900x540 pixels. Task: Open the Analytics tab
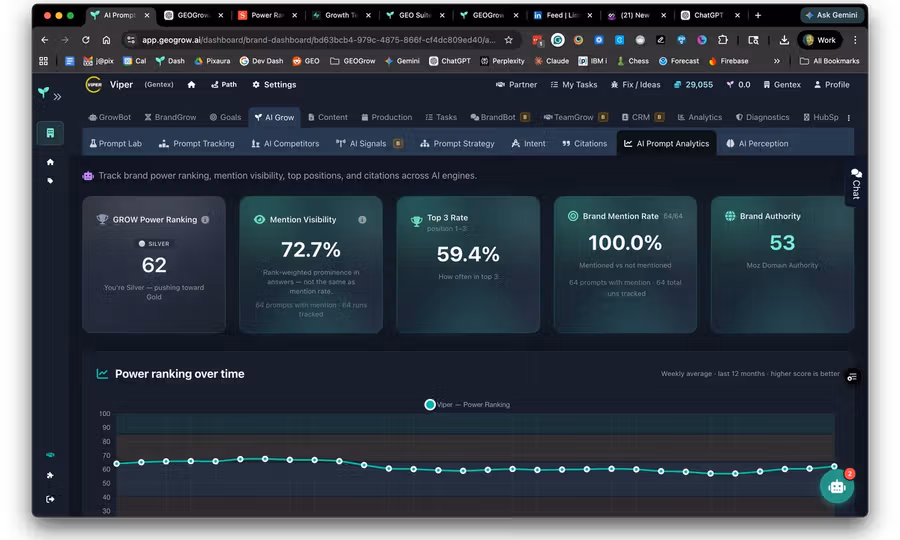700,117
